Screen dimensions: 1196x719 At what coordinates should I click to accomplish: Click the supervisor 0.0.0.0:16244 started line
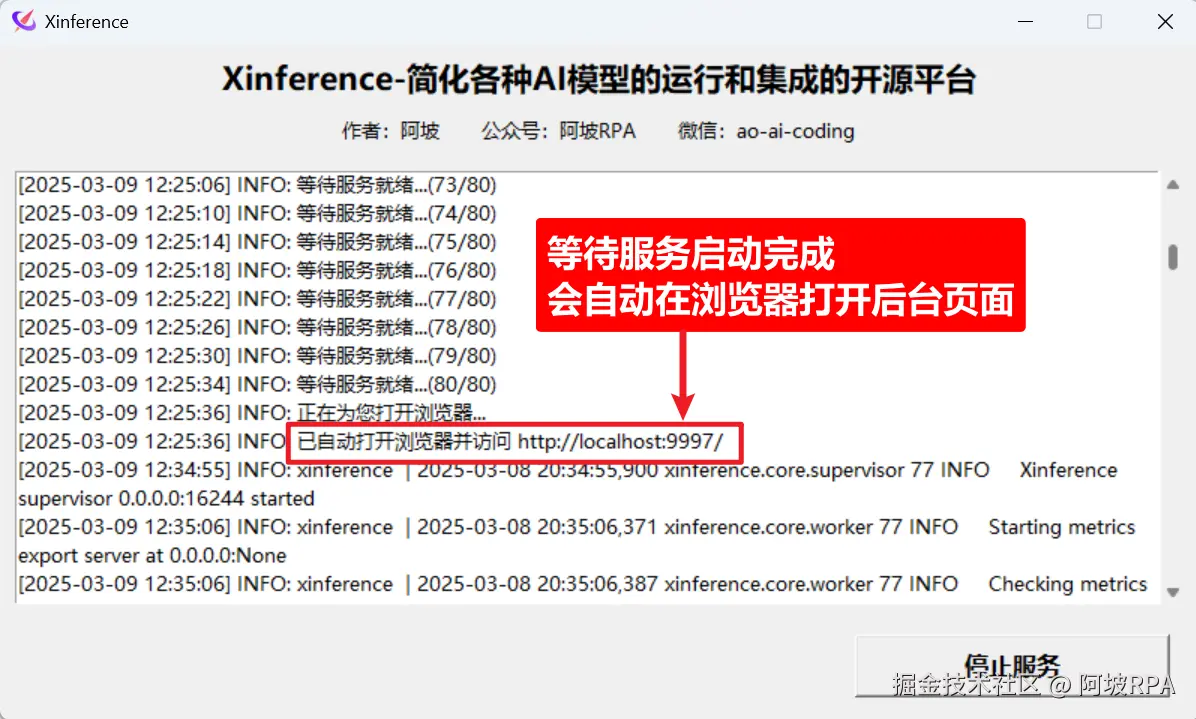(x=166, y=499)
